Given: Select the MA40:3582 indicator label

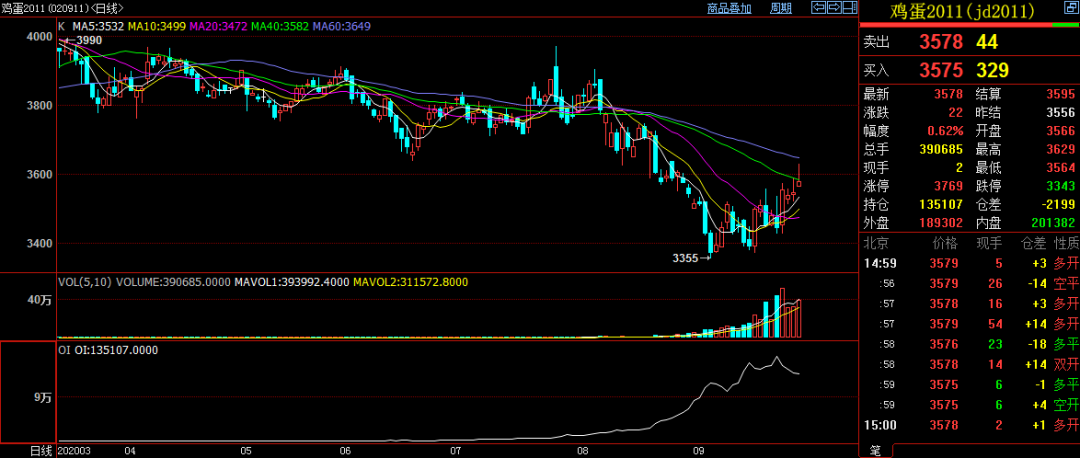Looking at the screenshot, I should (x=280, y=27).
